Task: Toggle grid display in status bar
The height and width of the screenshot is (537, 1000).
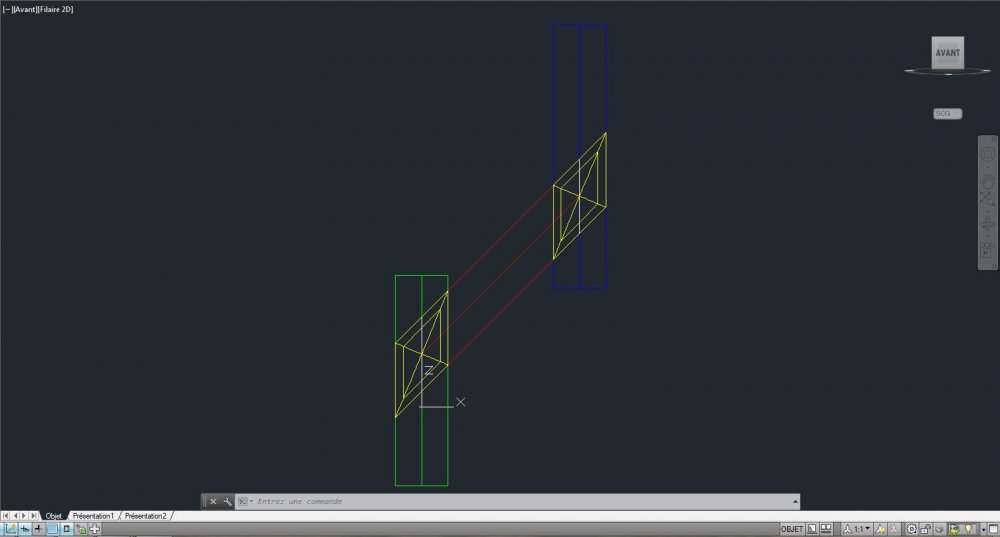Action: [x=52, y=529]
